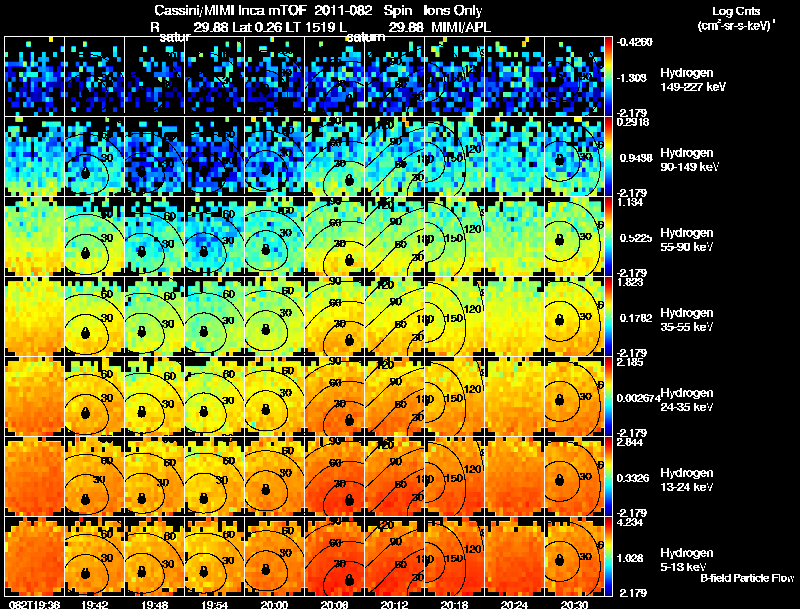The image size is (800, 609).
Task: Click the 20:24 time axis label
Action: pos(514,604)
